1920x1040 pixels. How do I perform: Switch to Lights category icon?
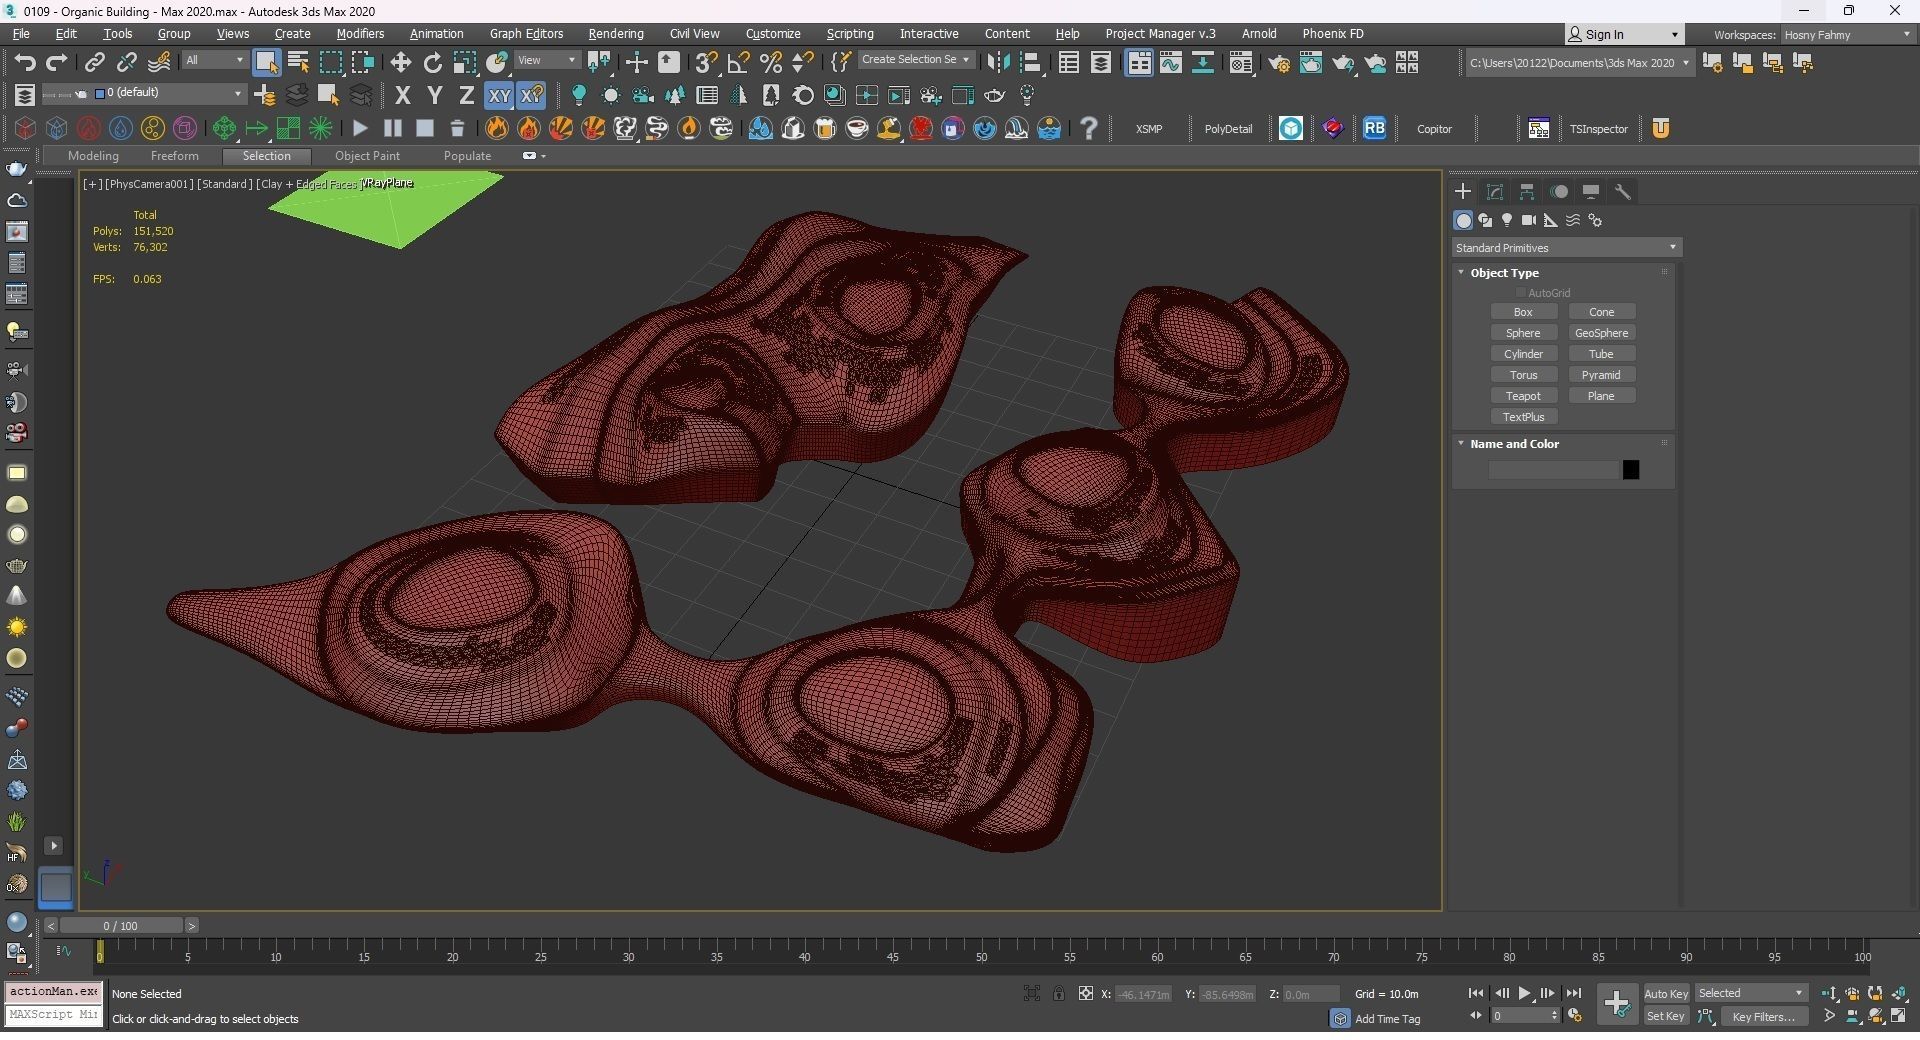point(1506,220)
